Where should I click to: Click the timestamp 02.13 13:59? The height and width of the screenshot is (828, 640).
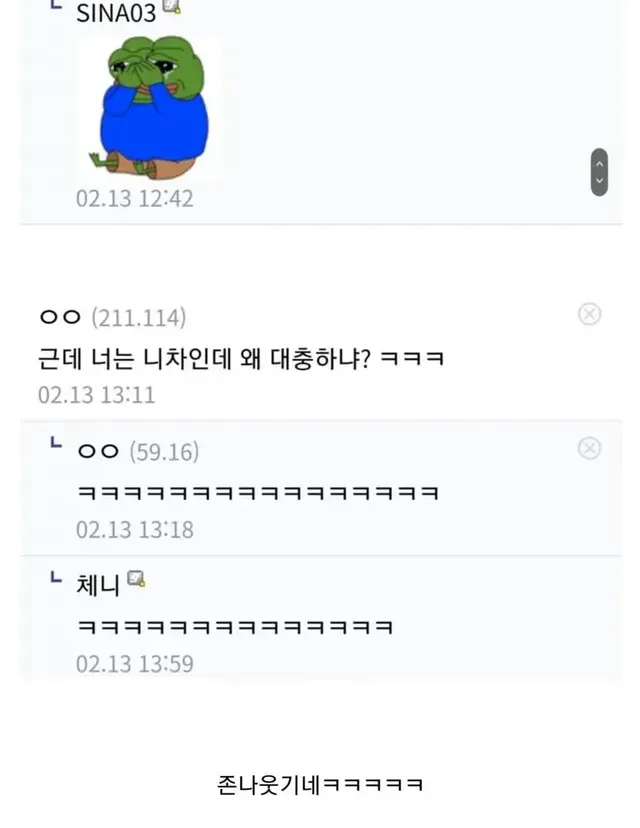[x=134, y=663]
